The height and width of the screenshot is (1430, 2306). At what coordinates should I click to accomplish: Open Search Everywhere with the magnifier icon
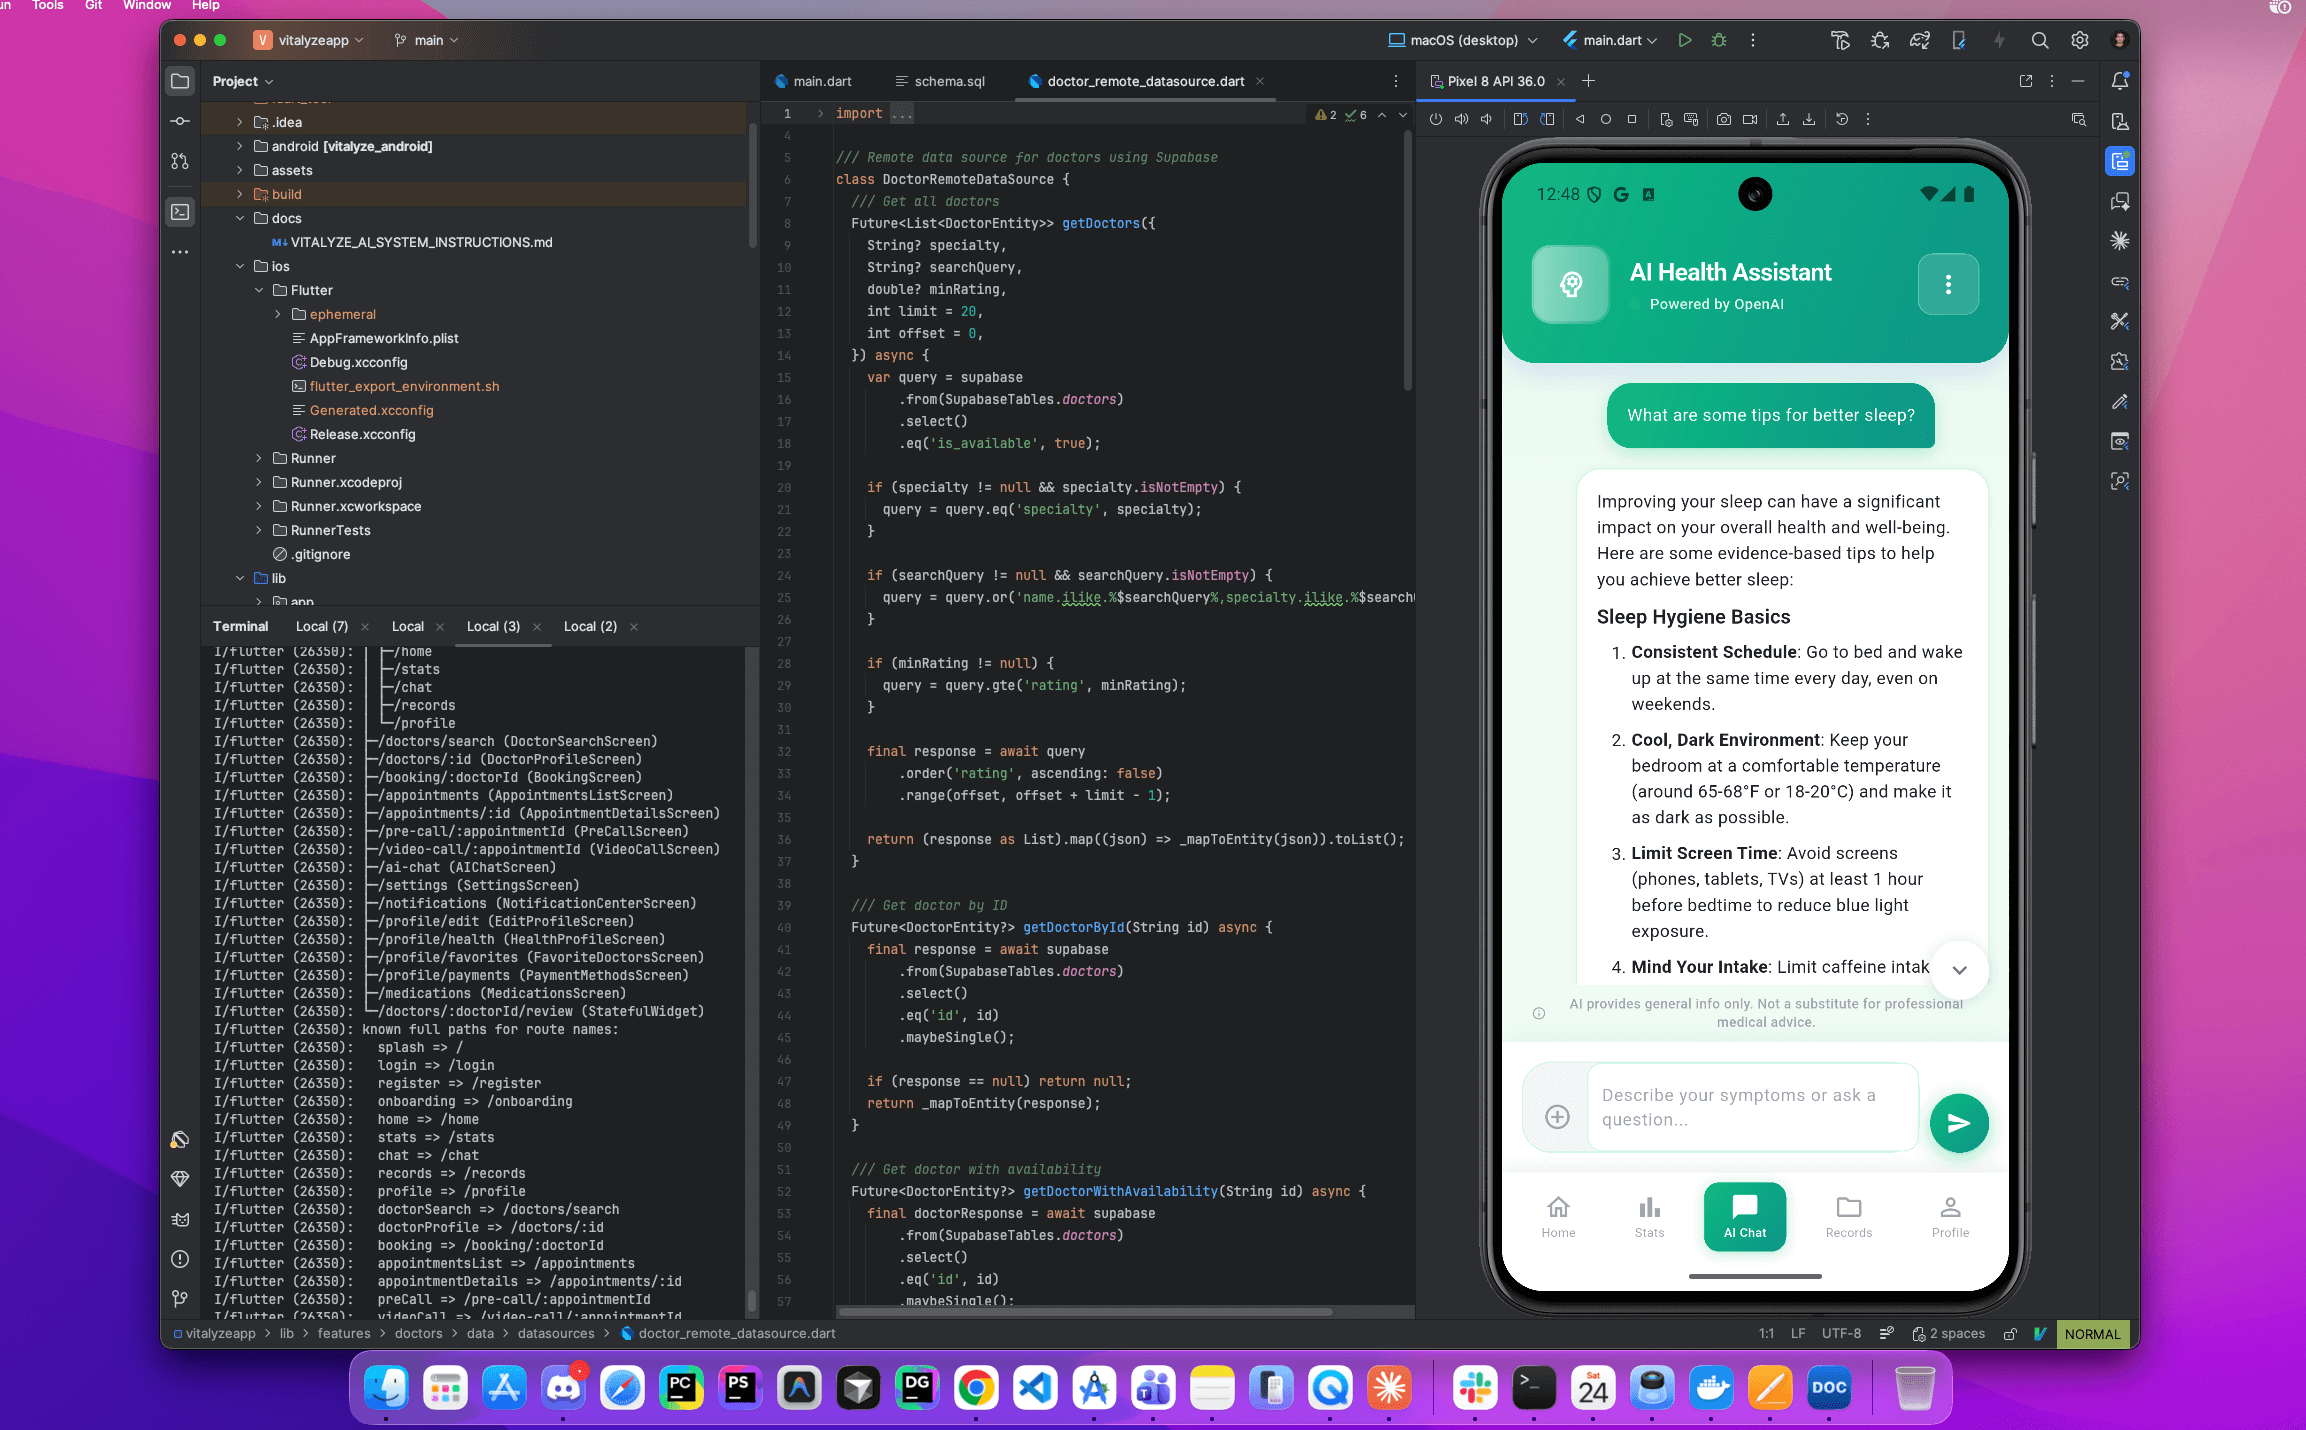pos(2040,40)
